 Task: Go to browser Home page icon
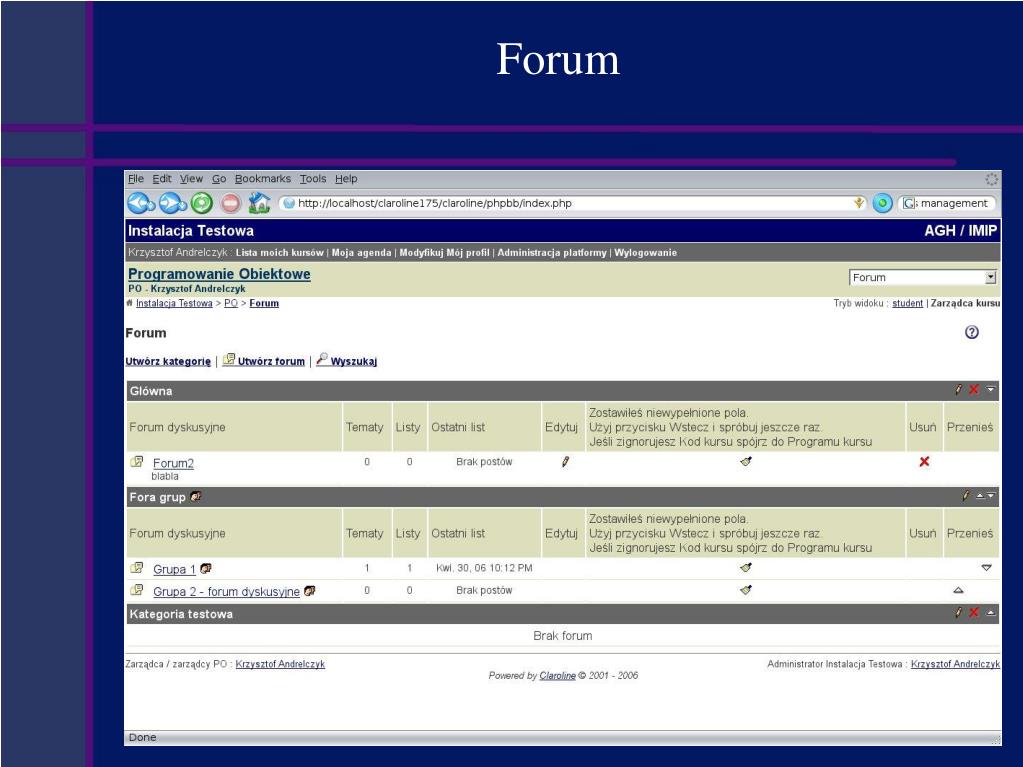pos(259,203)
